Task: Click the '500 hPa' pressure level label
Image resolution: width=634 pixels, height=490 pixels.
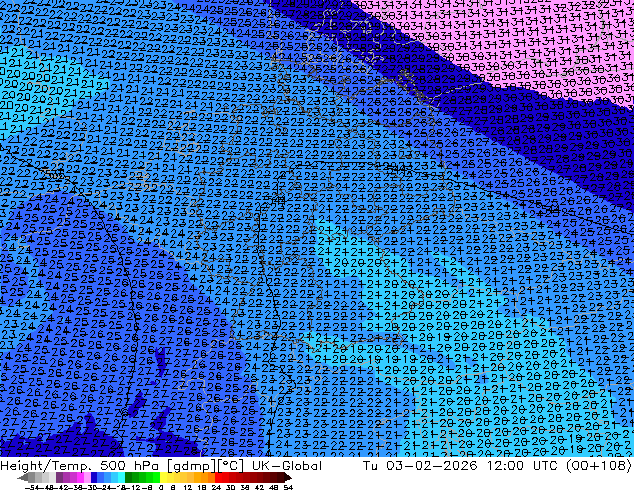Action: click(129, 466)
